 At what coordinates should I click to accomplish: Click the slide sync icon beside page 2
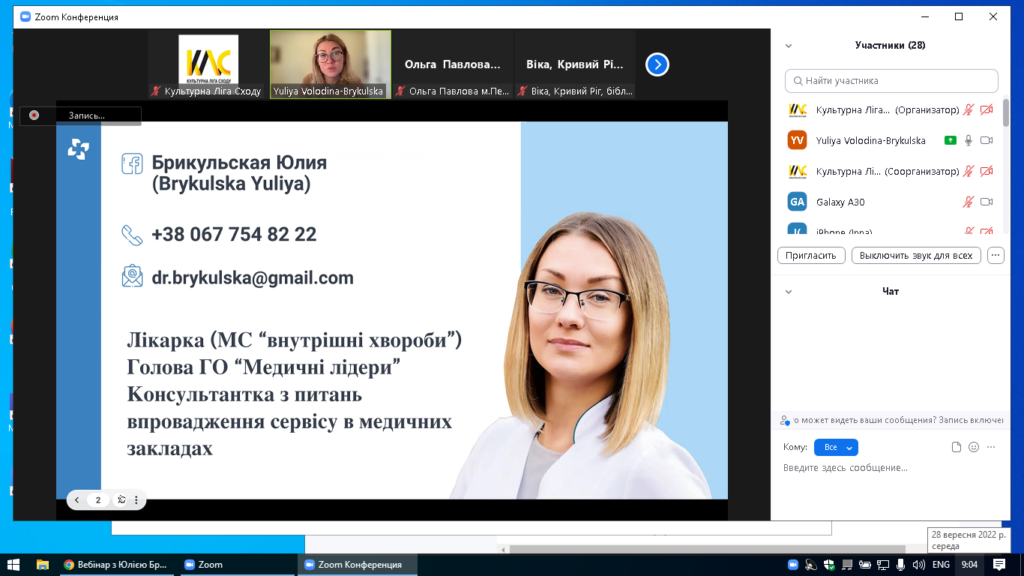(121, 500)
